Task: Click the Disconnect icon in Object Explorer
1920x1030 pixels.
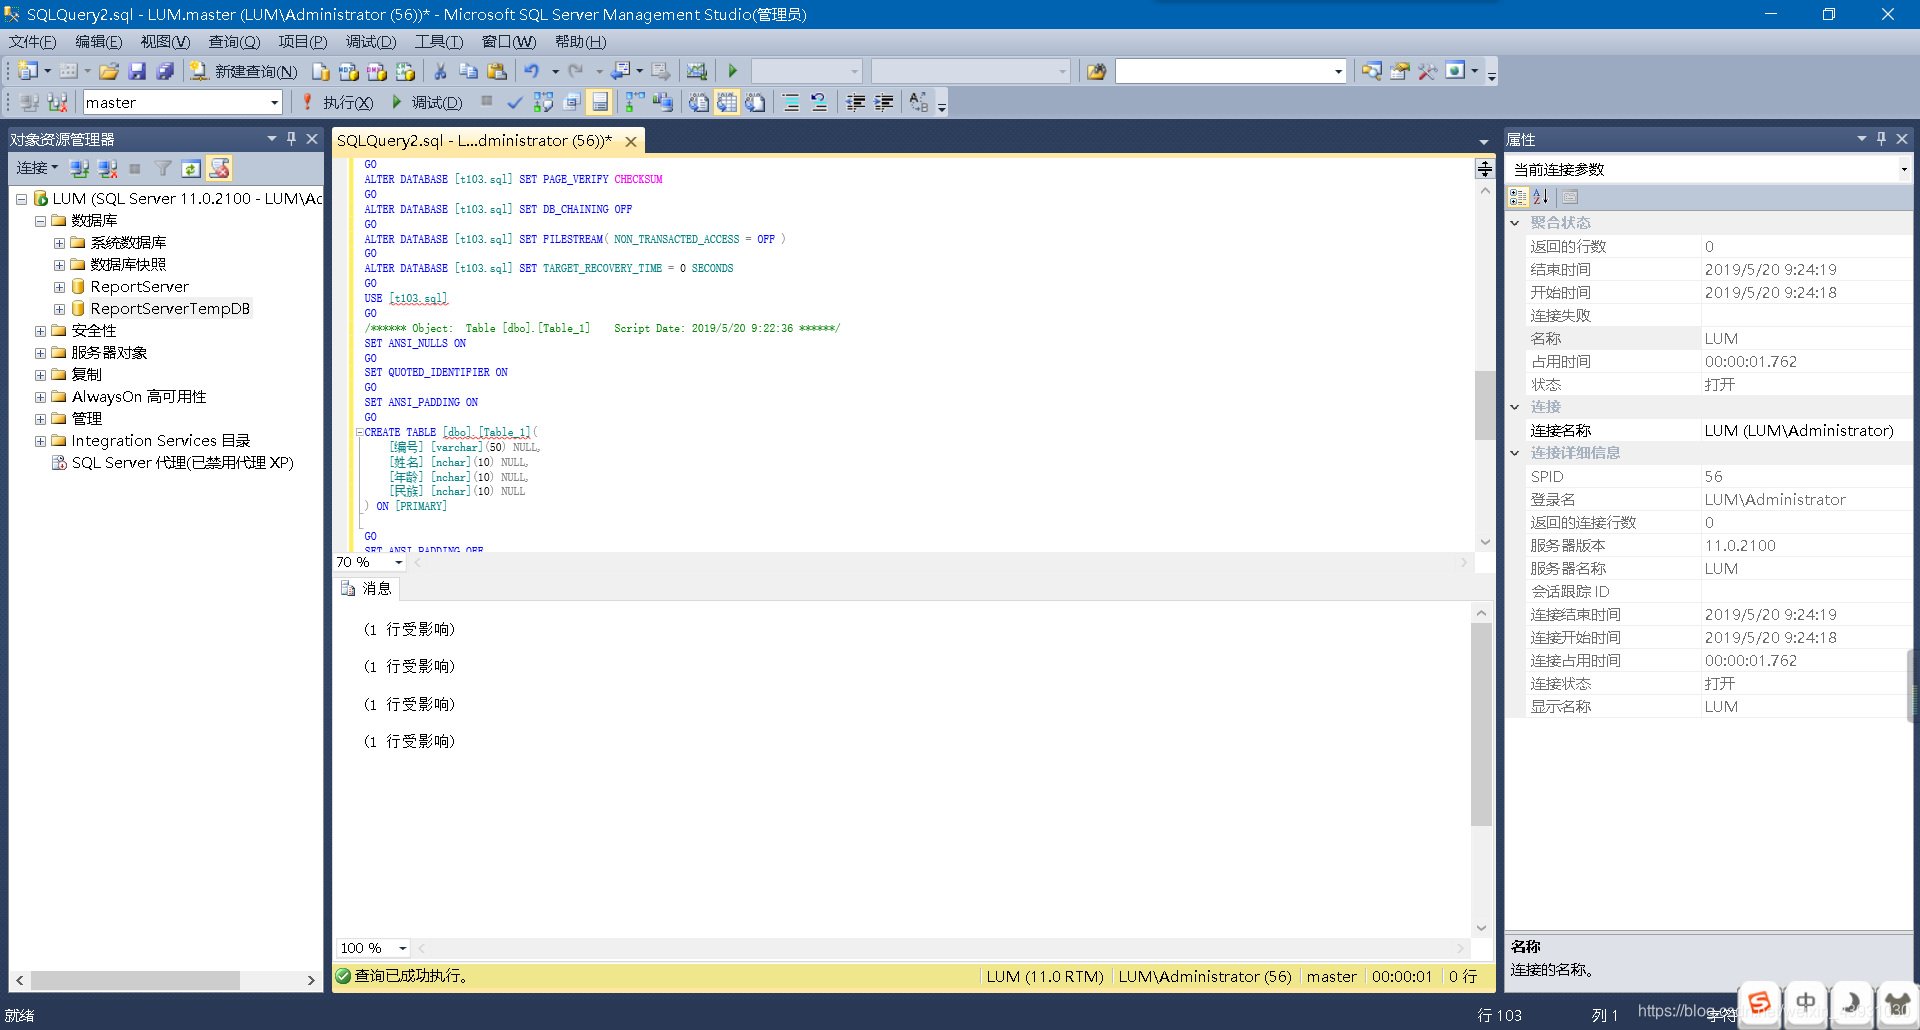Action: click(108, 168)
